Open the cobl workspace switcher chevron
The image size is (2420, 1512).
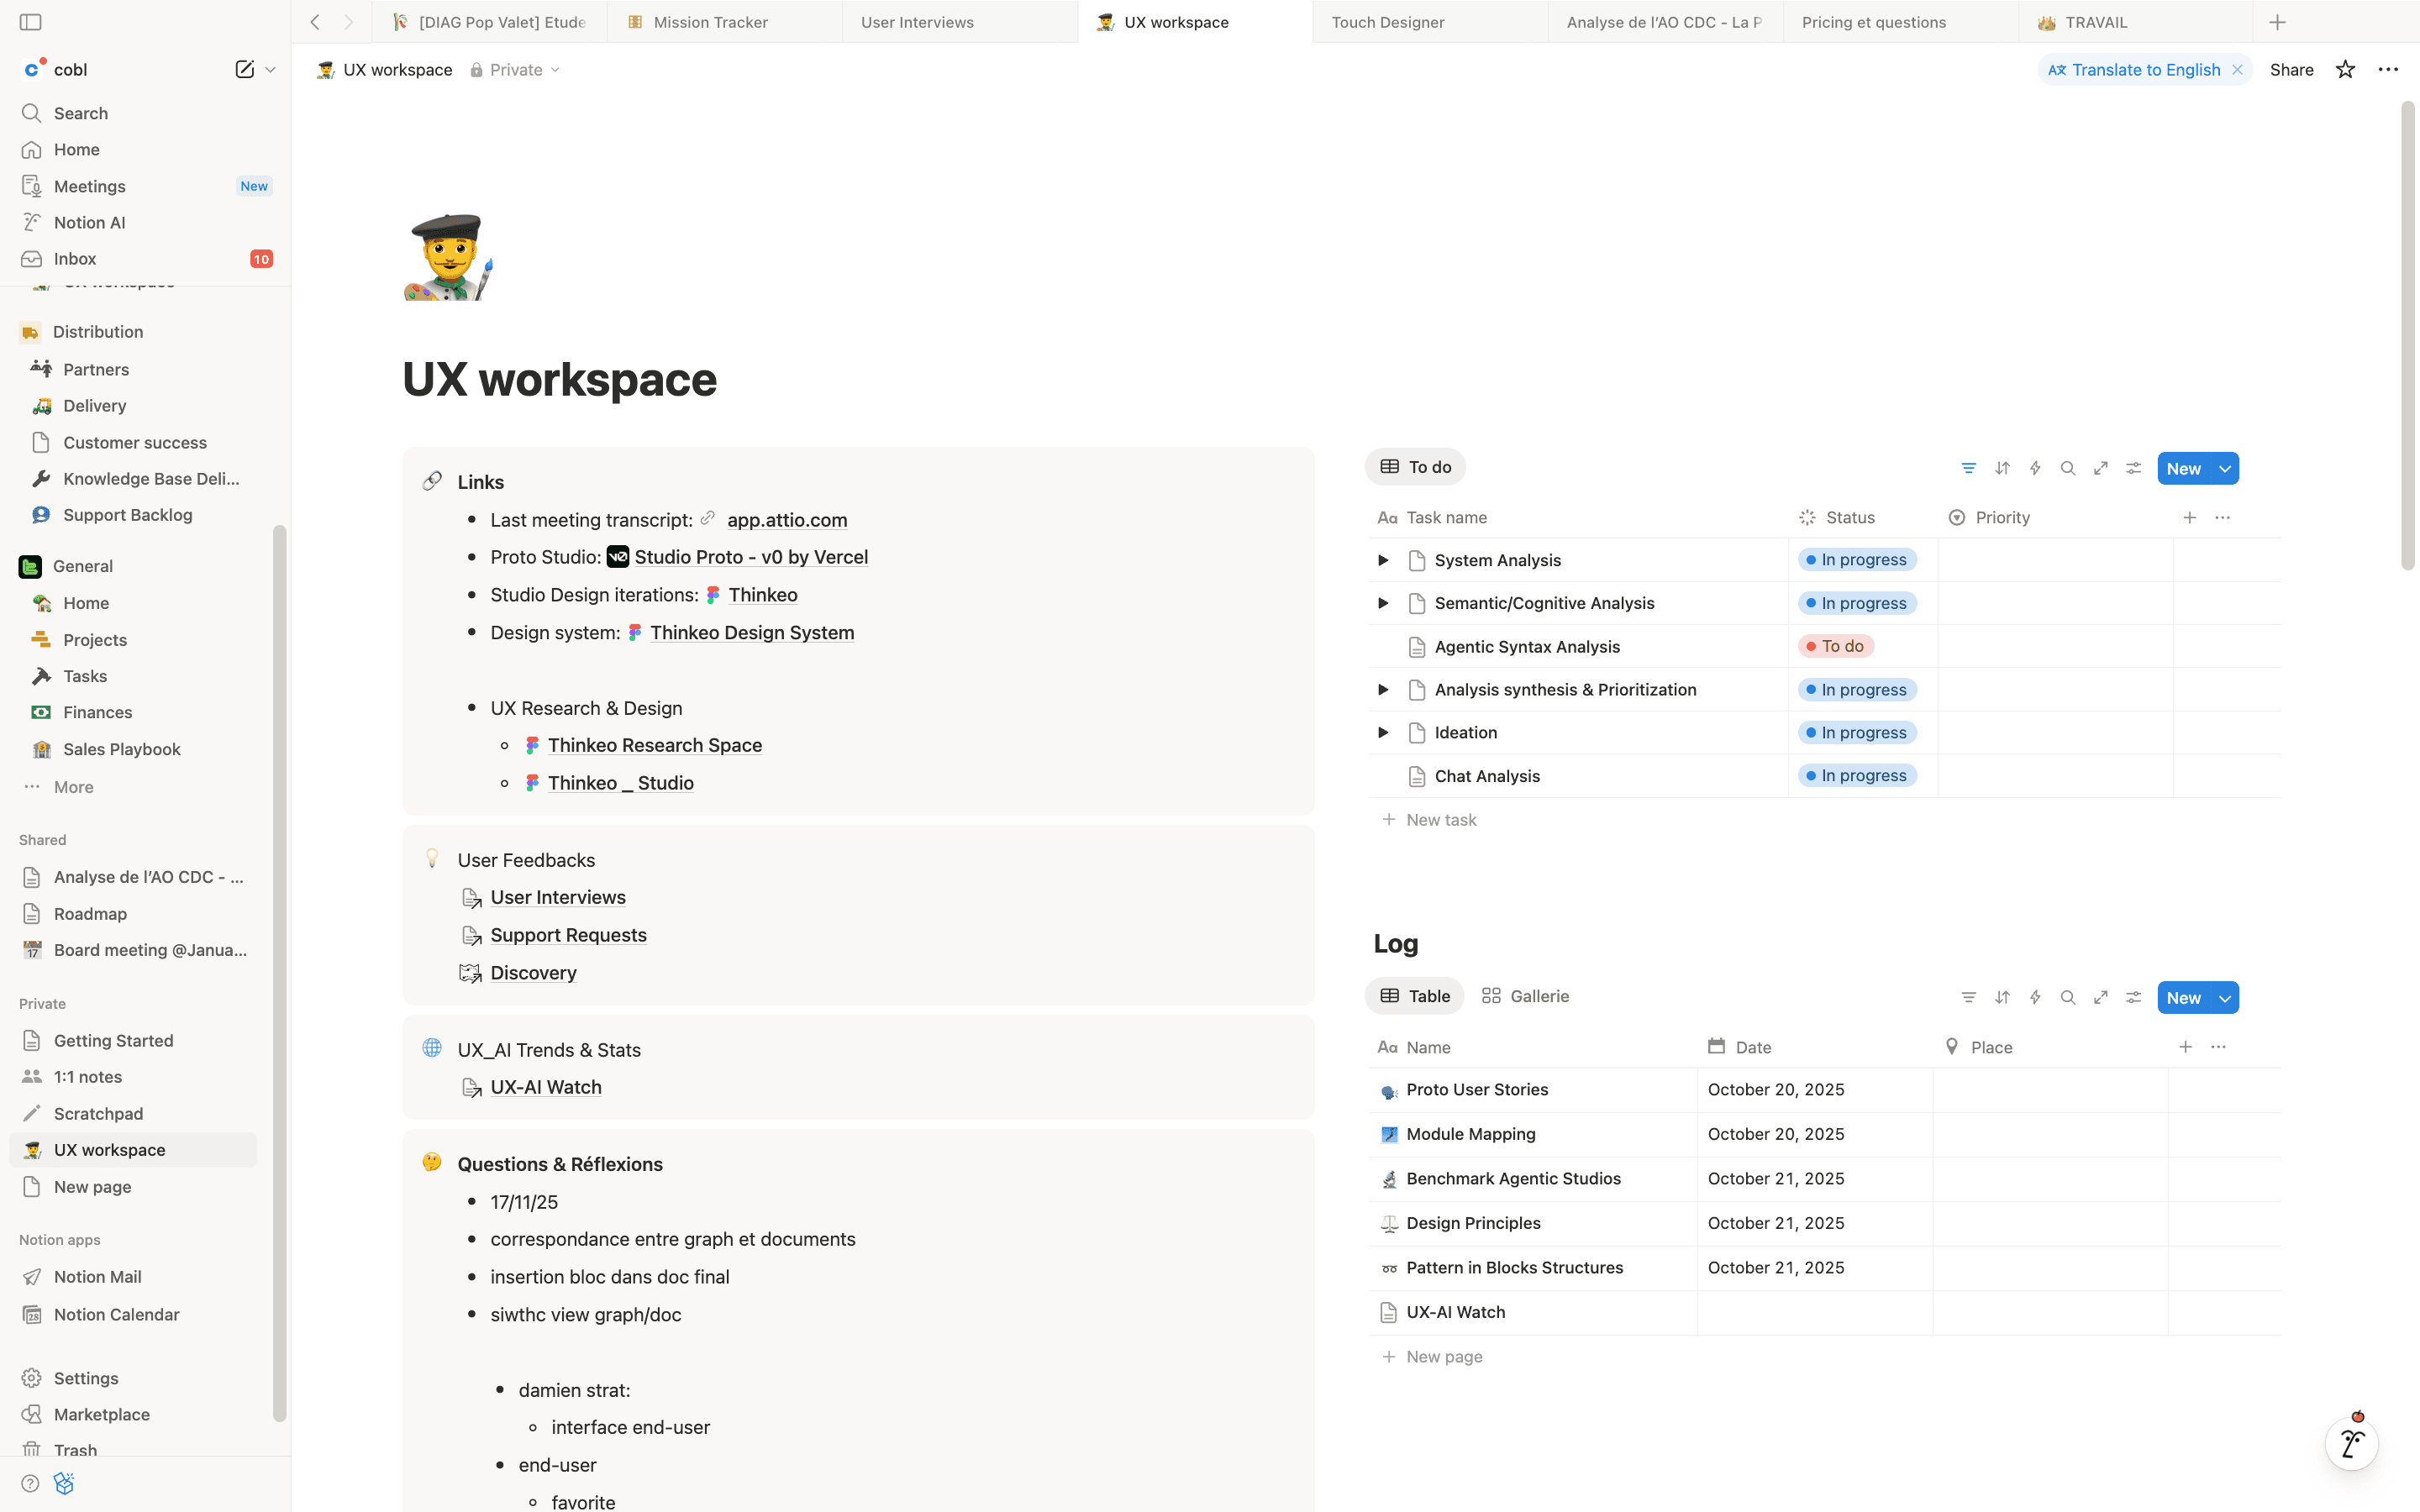click(270, 69)
